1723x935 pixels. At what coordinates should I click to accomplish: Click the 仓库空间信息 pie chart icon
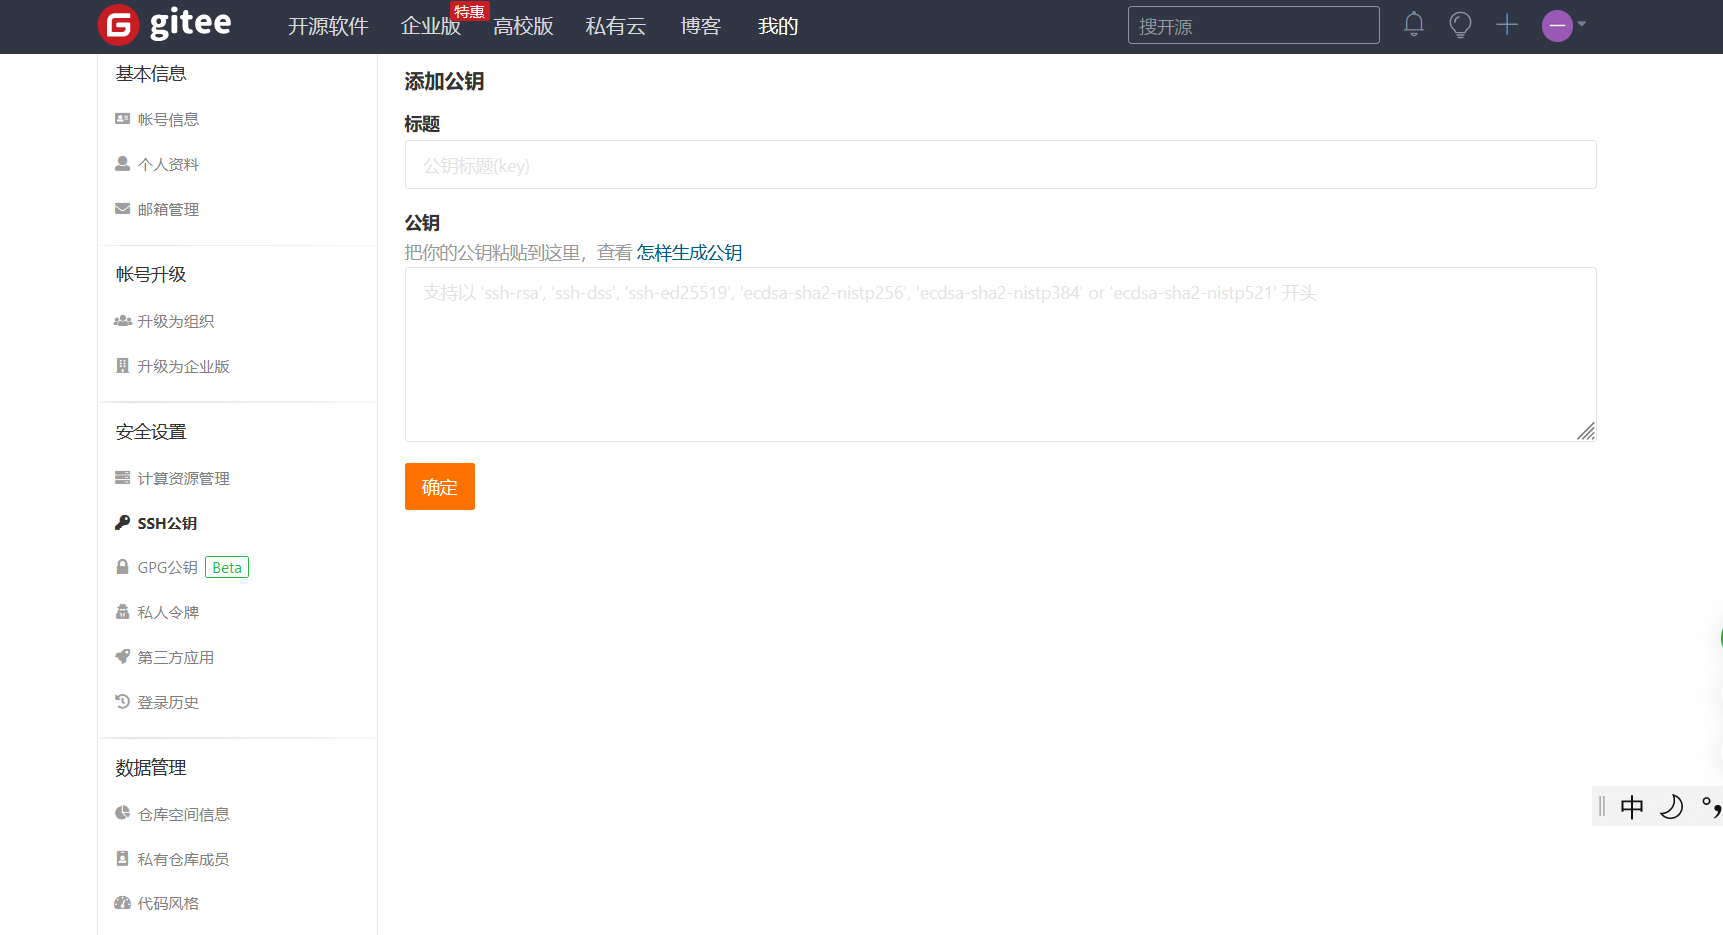click(123, 814)
